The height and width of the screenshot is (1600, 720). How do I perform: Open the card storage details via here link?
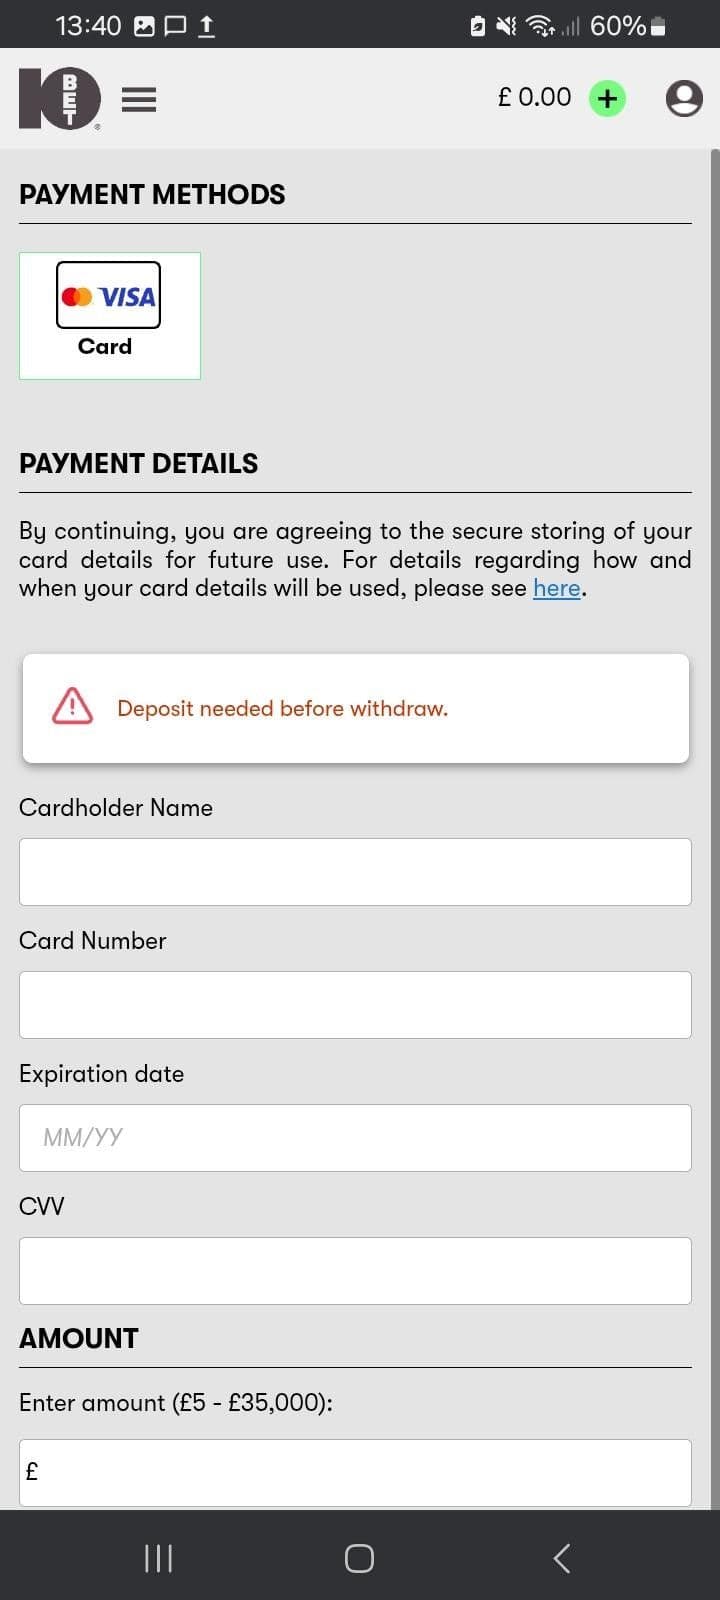coord(557,588)
